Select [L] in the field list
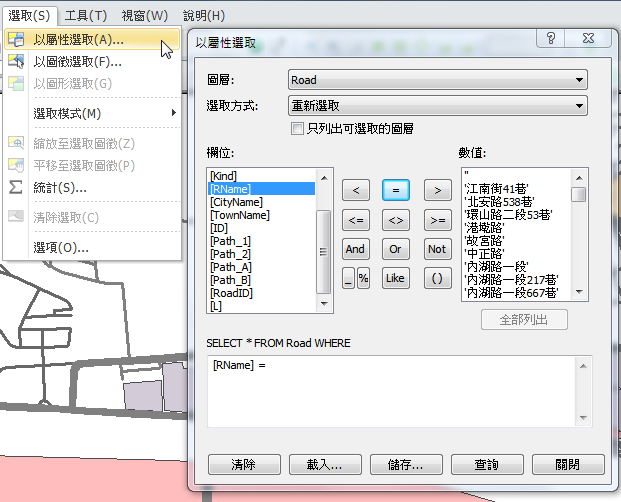This screenshot has width=621, height=502. [x=261, y=306]
